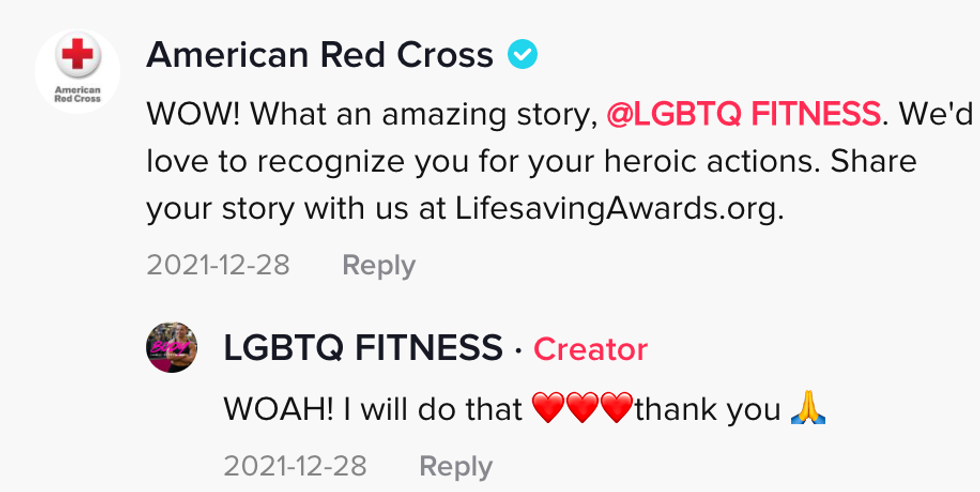Click the date under the creator's reply

pos(295,466)
